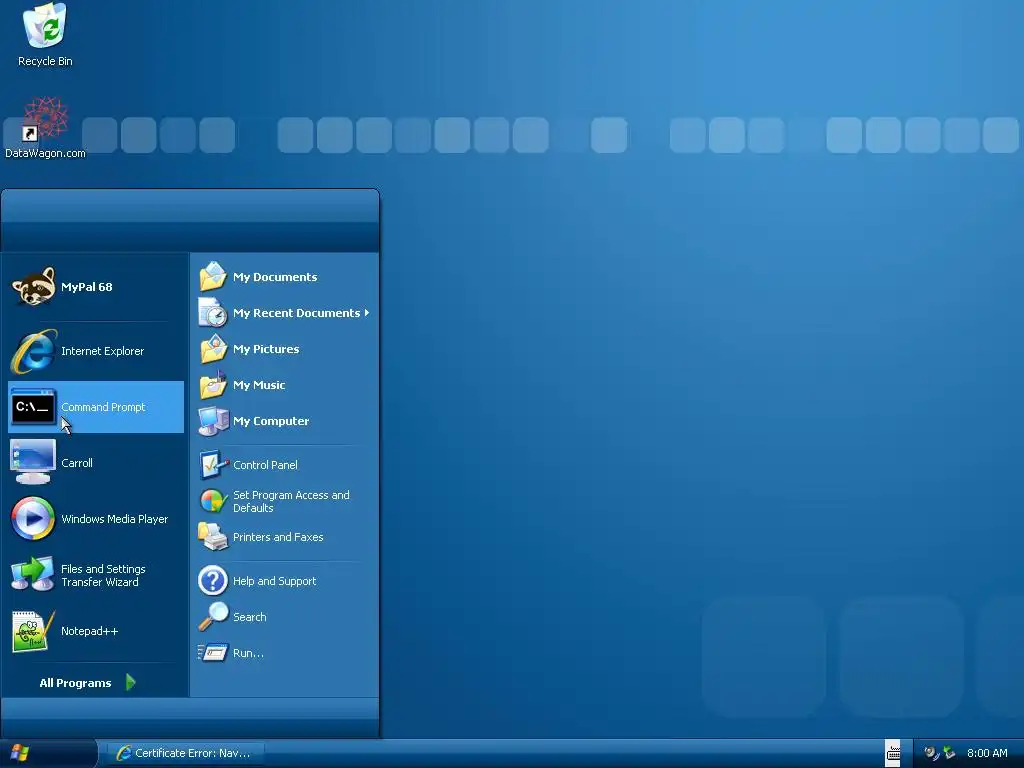Click the Carroll label text
The height and width of the screenshot is (768, 1024).
click(x=76, y=463)
